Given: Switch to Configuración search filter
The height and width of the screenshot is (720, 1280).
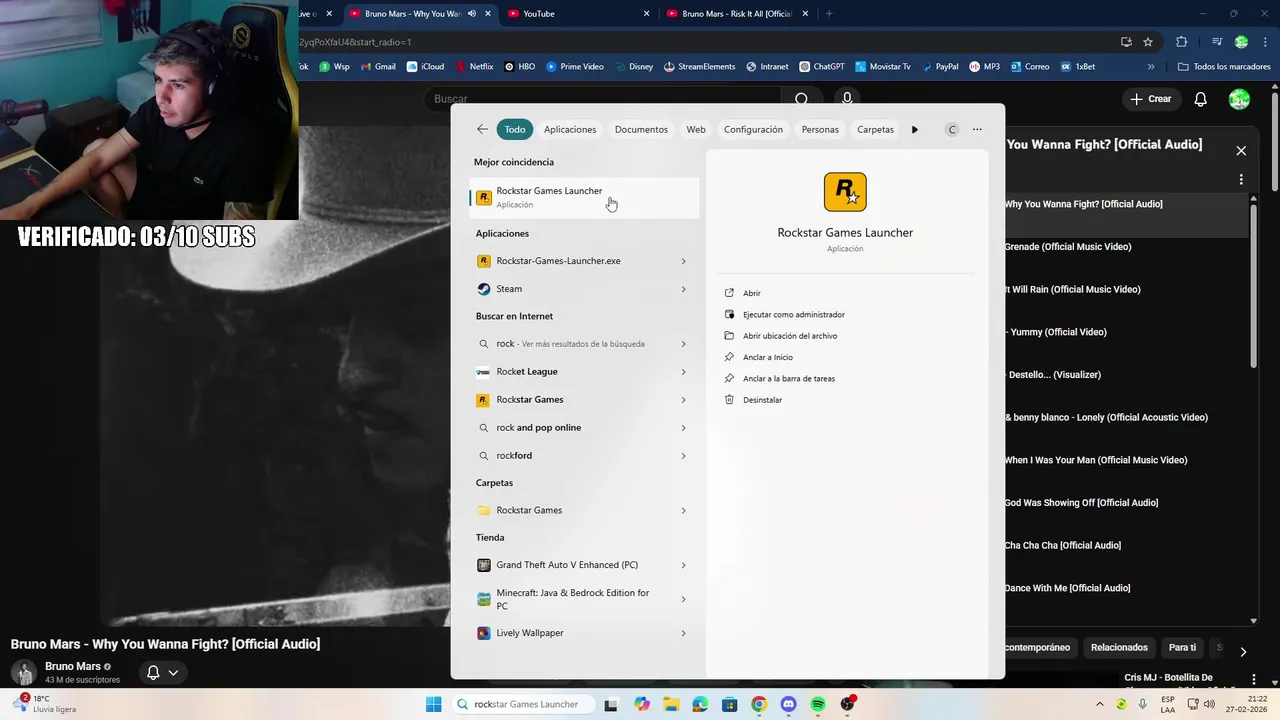Looking at the screenshot, I should 753,129.
